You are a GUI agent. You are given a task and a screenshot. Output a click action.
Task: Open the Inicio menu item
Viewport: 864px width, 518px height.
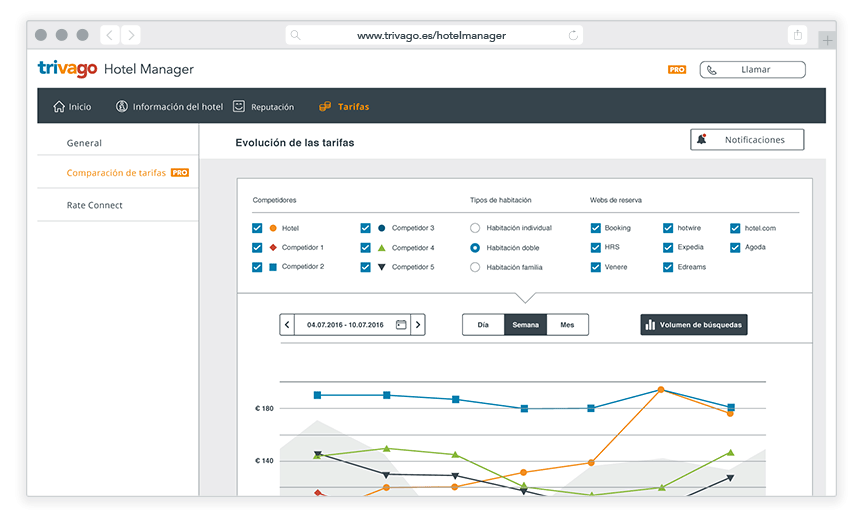click(x=72, y=106)
